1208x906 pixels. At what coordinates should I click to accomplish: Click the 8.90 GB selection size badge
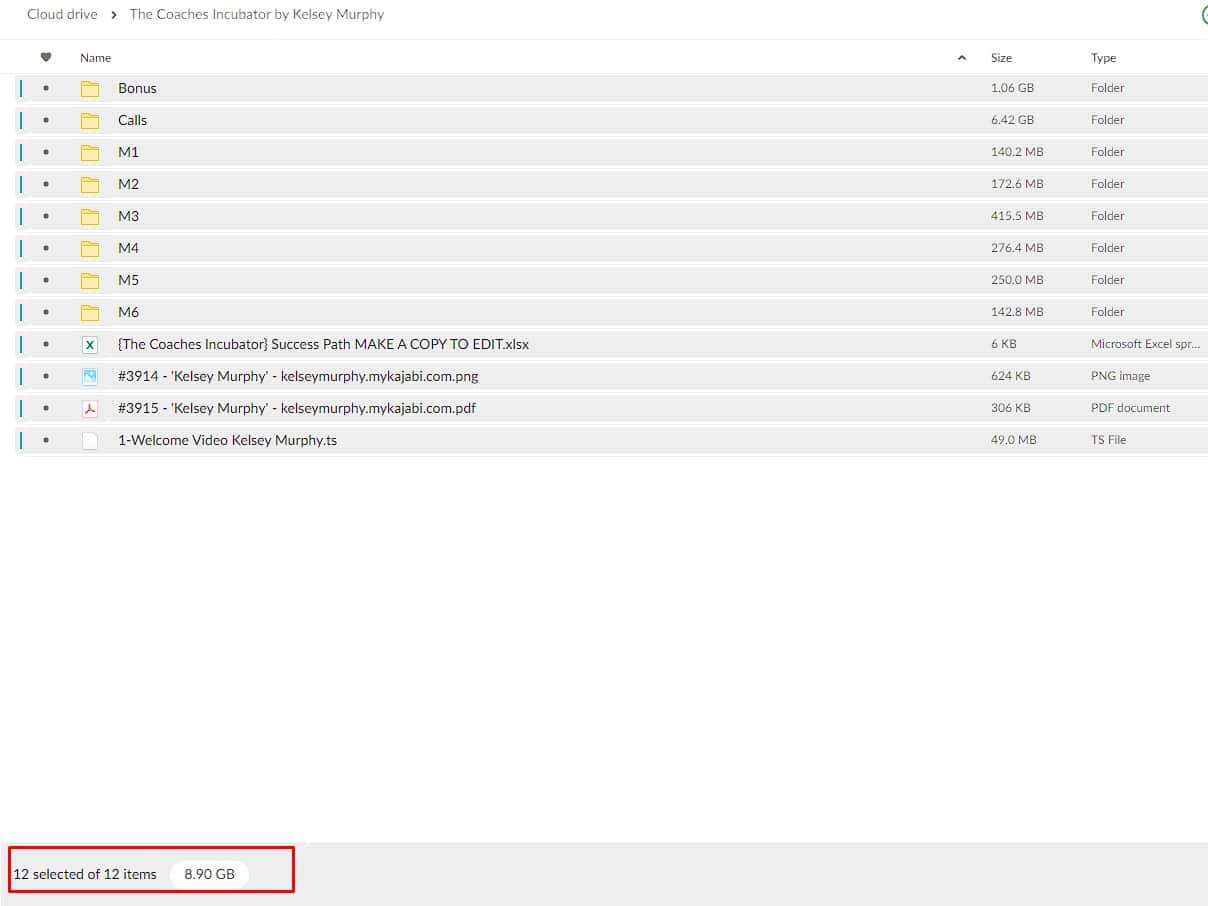(209, 874)
